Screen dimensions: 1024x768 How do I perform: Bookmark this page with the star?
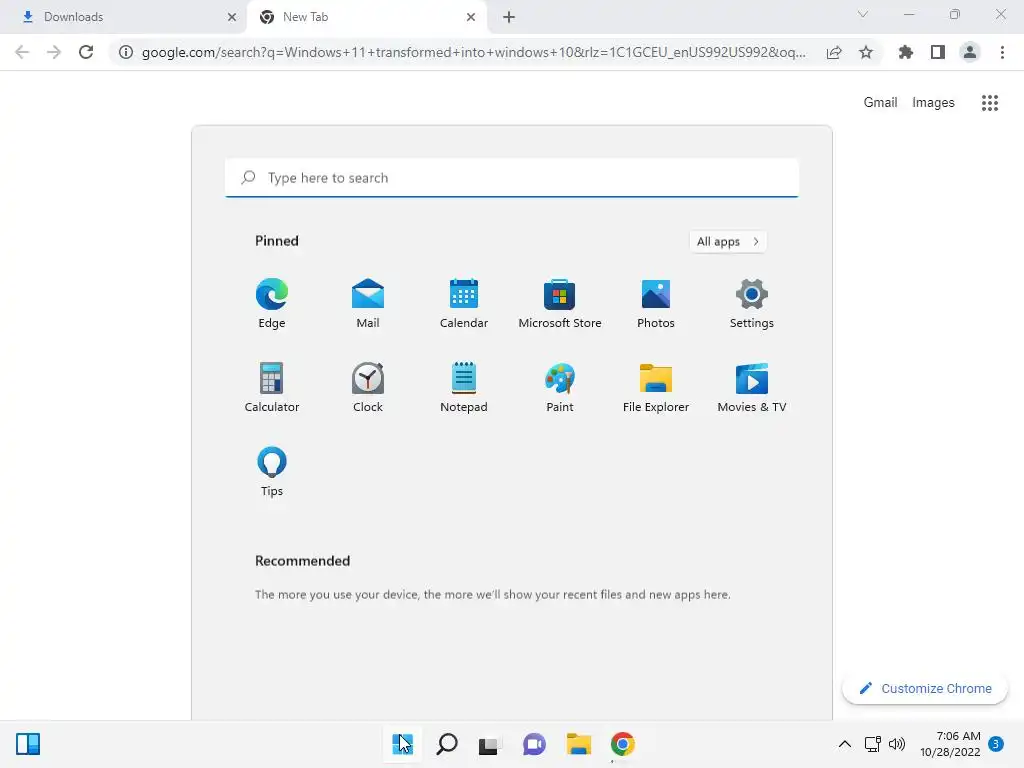point(866,52)
